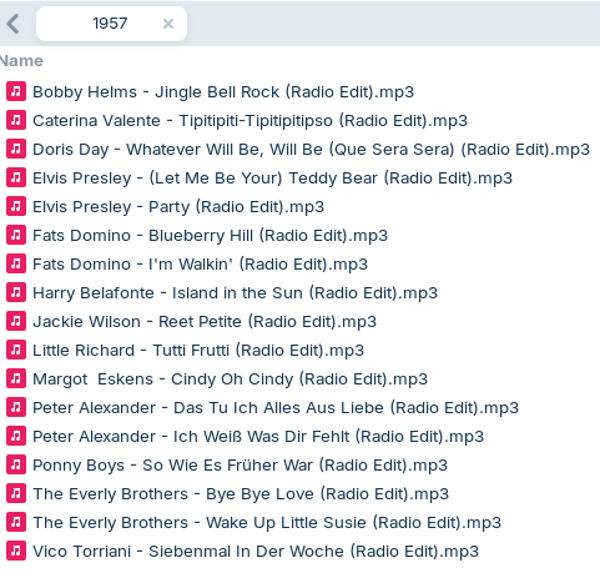Viewport: 600px width, 578px height.
Task: Click music icon for Das Tu Ich Alles Aus Liebe
Action: [16, 407]
